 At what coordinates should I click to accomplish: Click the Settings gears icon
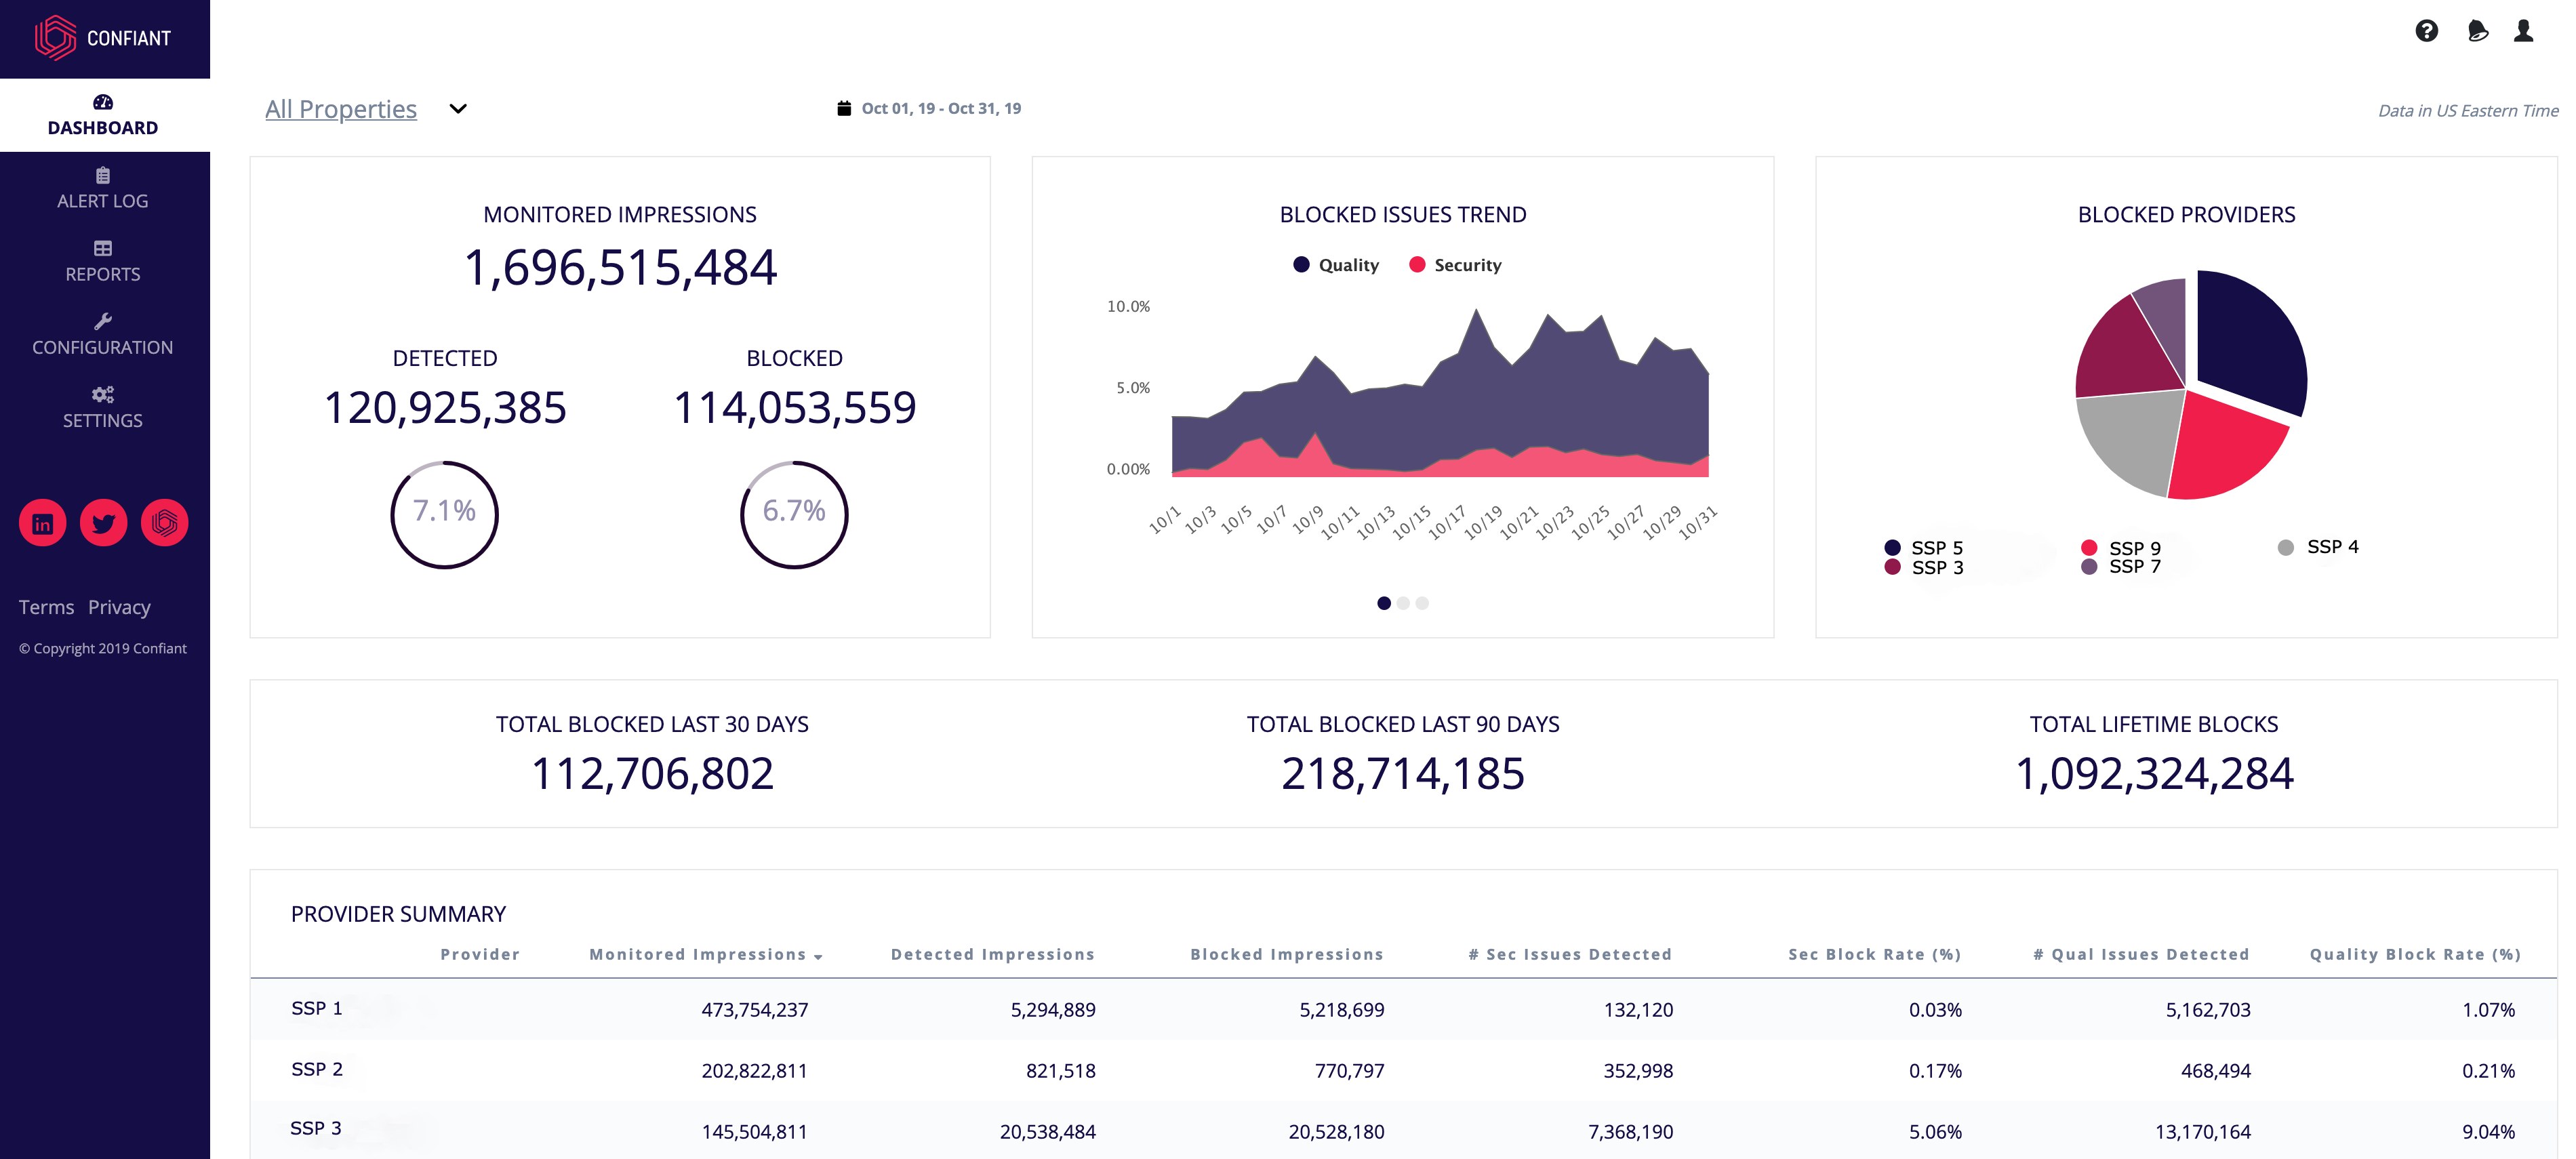[x=103, y=394]
